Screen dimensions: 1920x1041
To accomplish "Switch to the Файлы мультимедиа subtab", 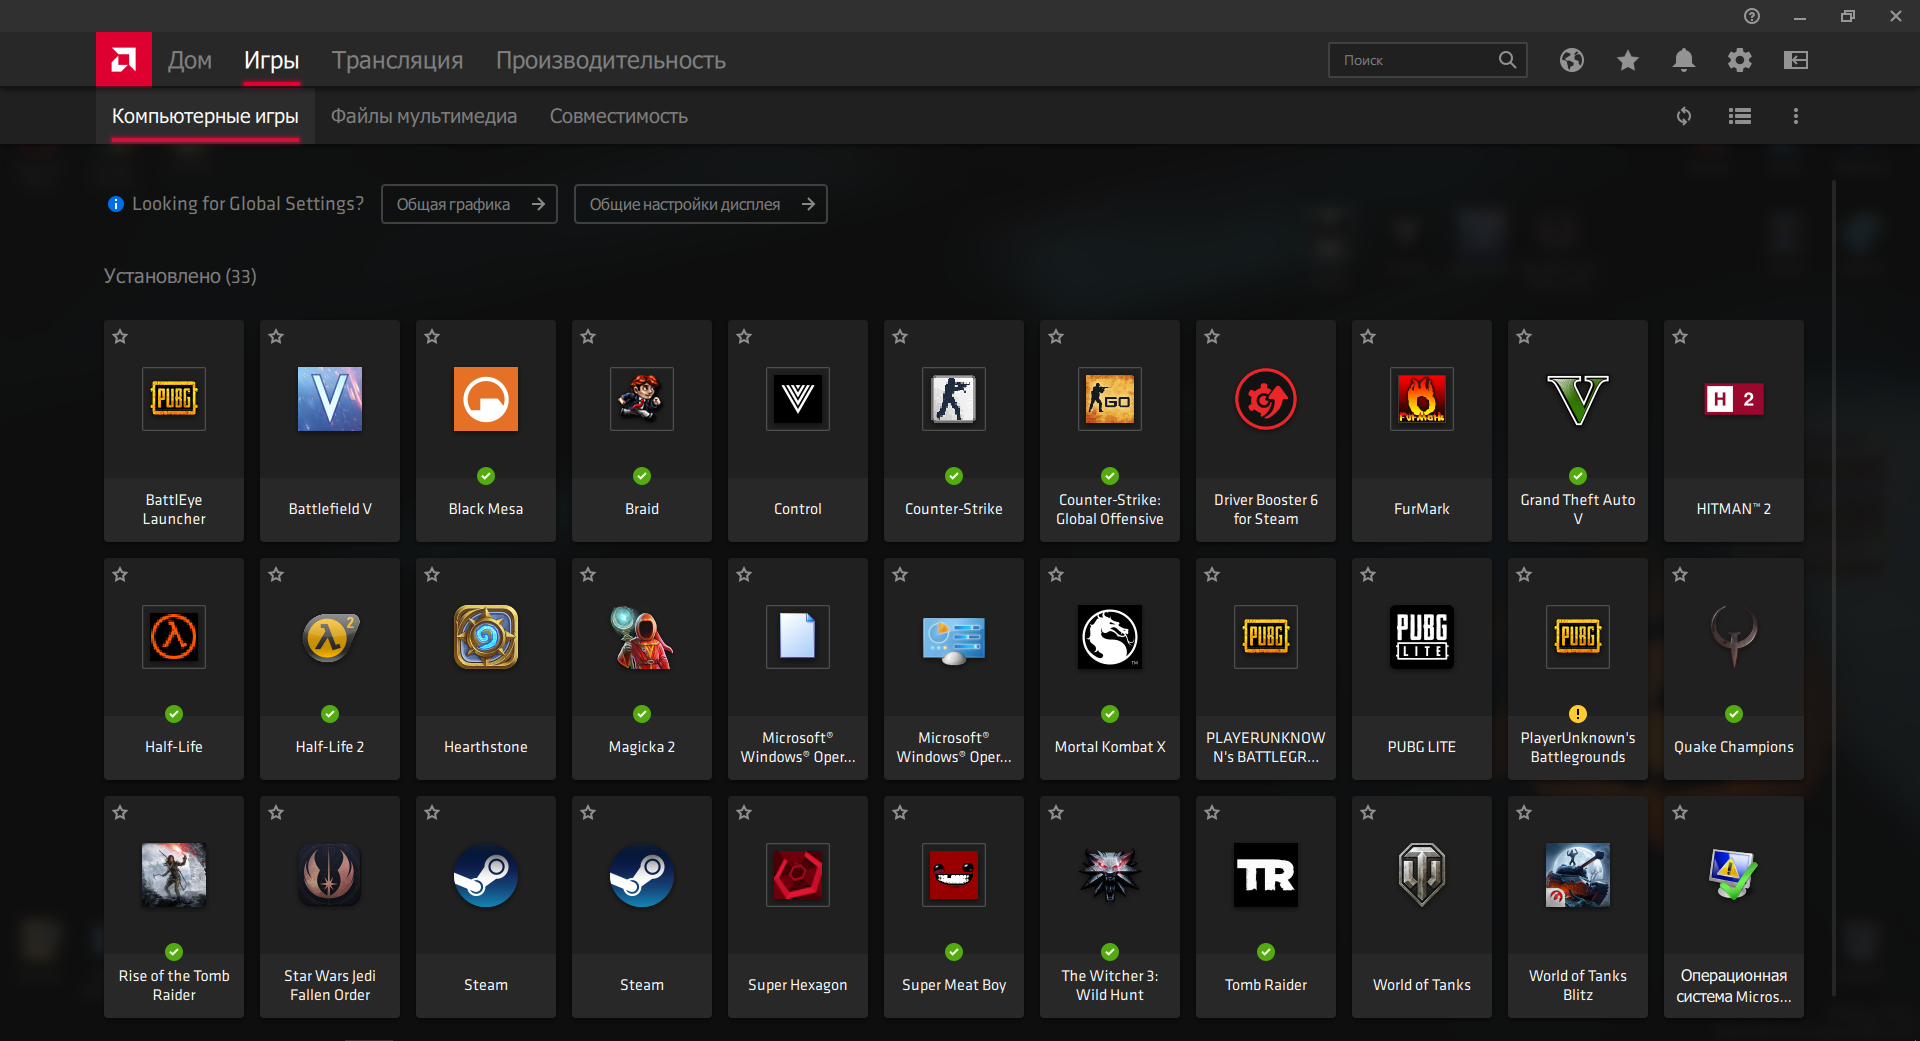I will 424,116.
